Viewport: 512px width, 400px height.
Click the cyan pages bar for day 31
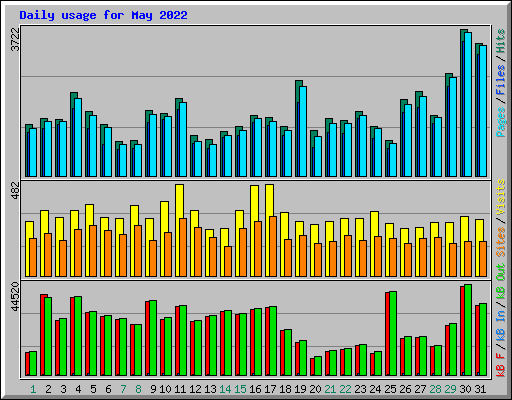tap(483, 111)
